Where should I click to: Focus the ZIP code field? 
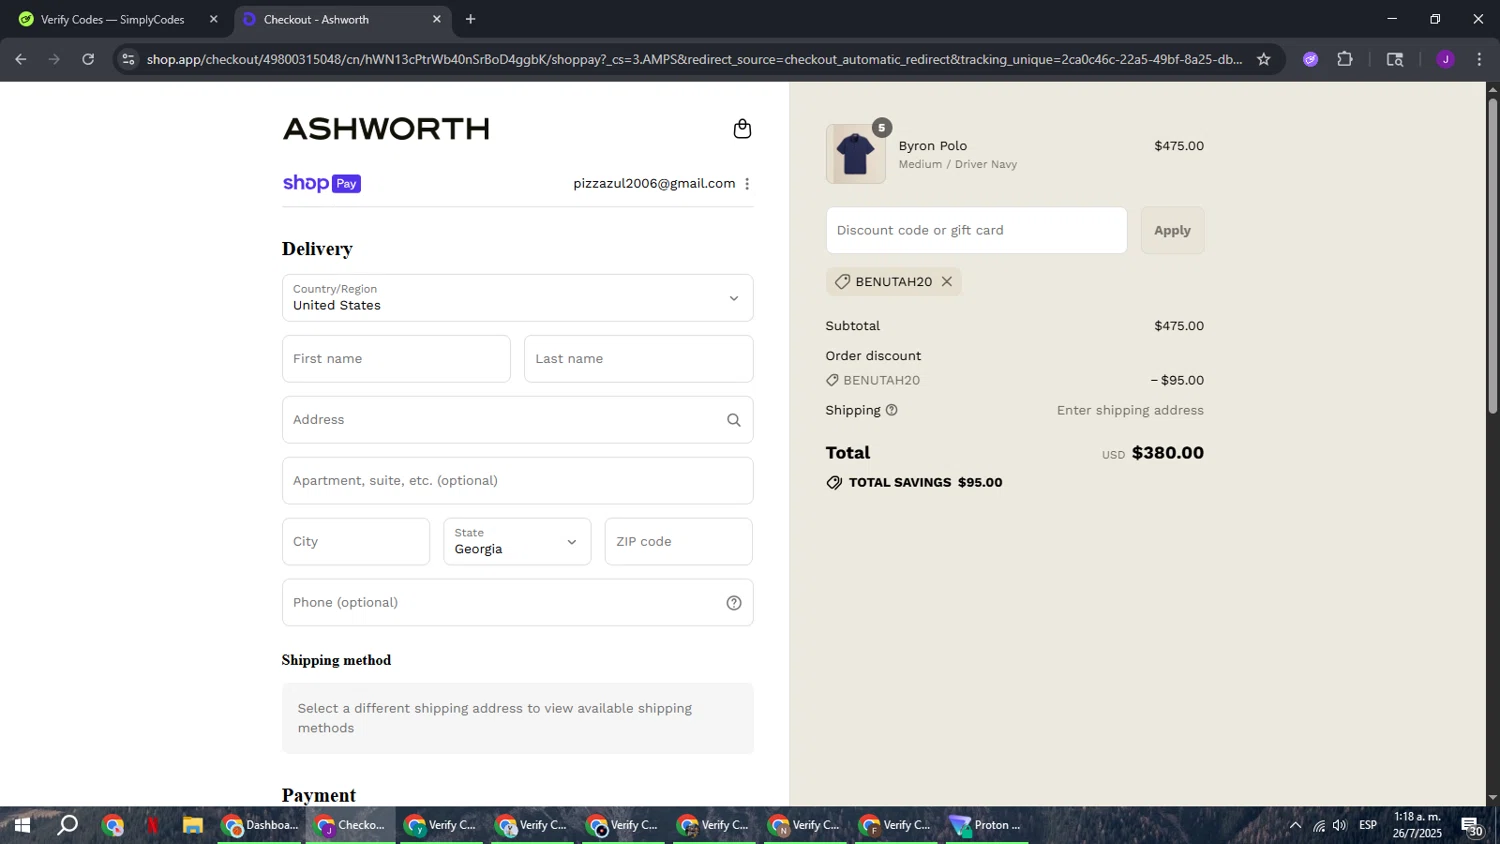[x=678, y=542]
